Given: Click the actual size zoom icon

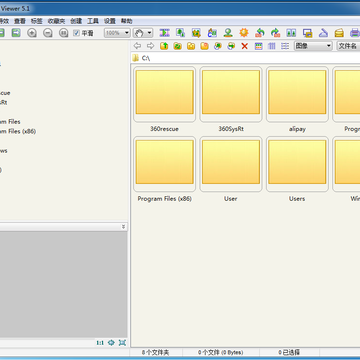Looking at the screenshot, I should click(x=63, y=33).
